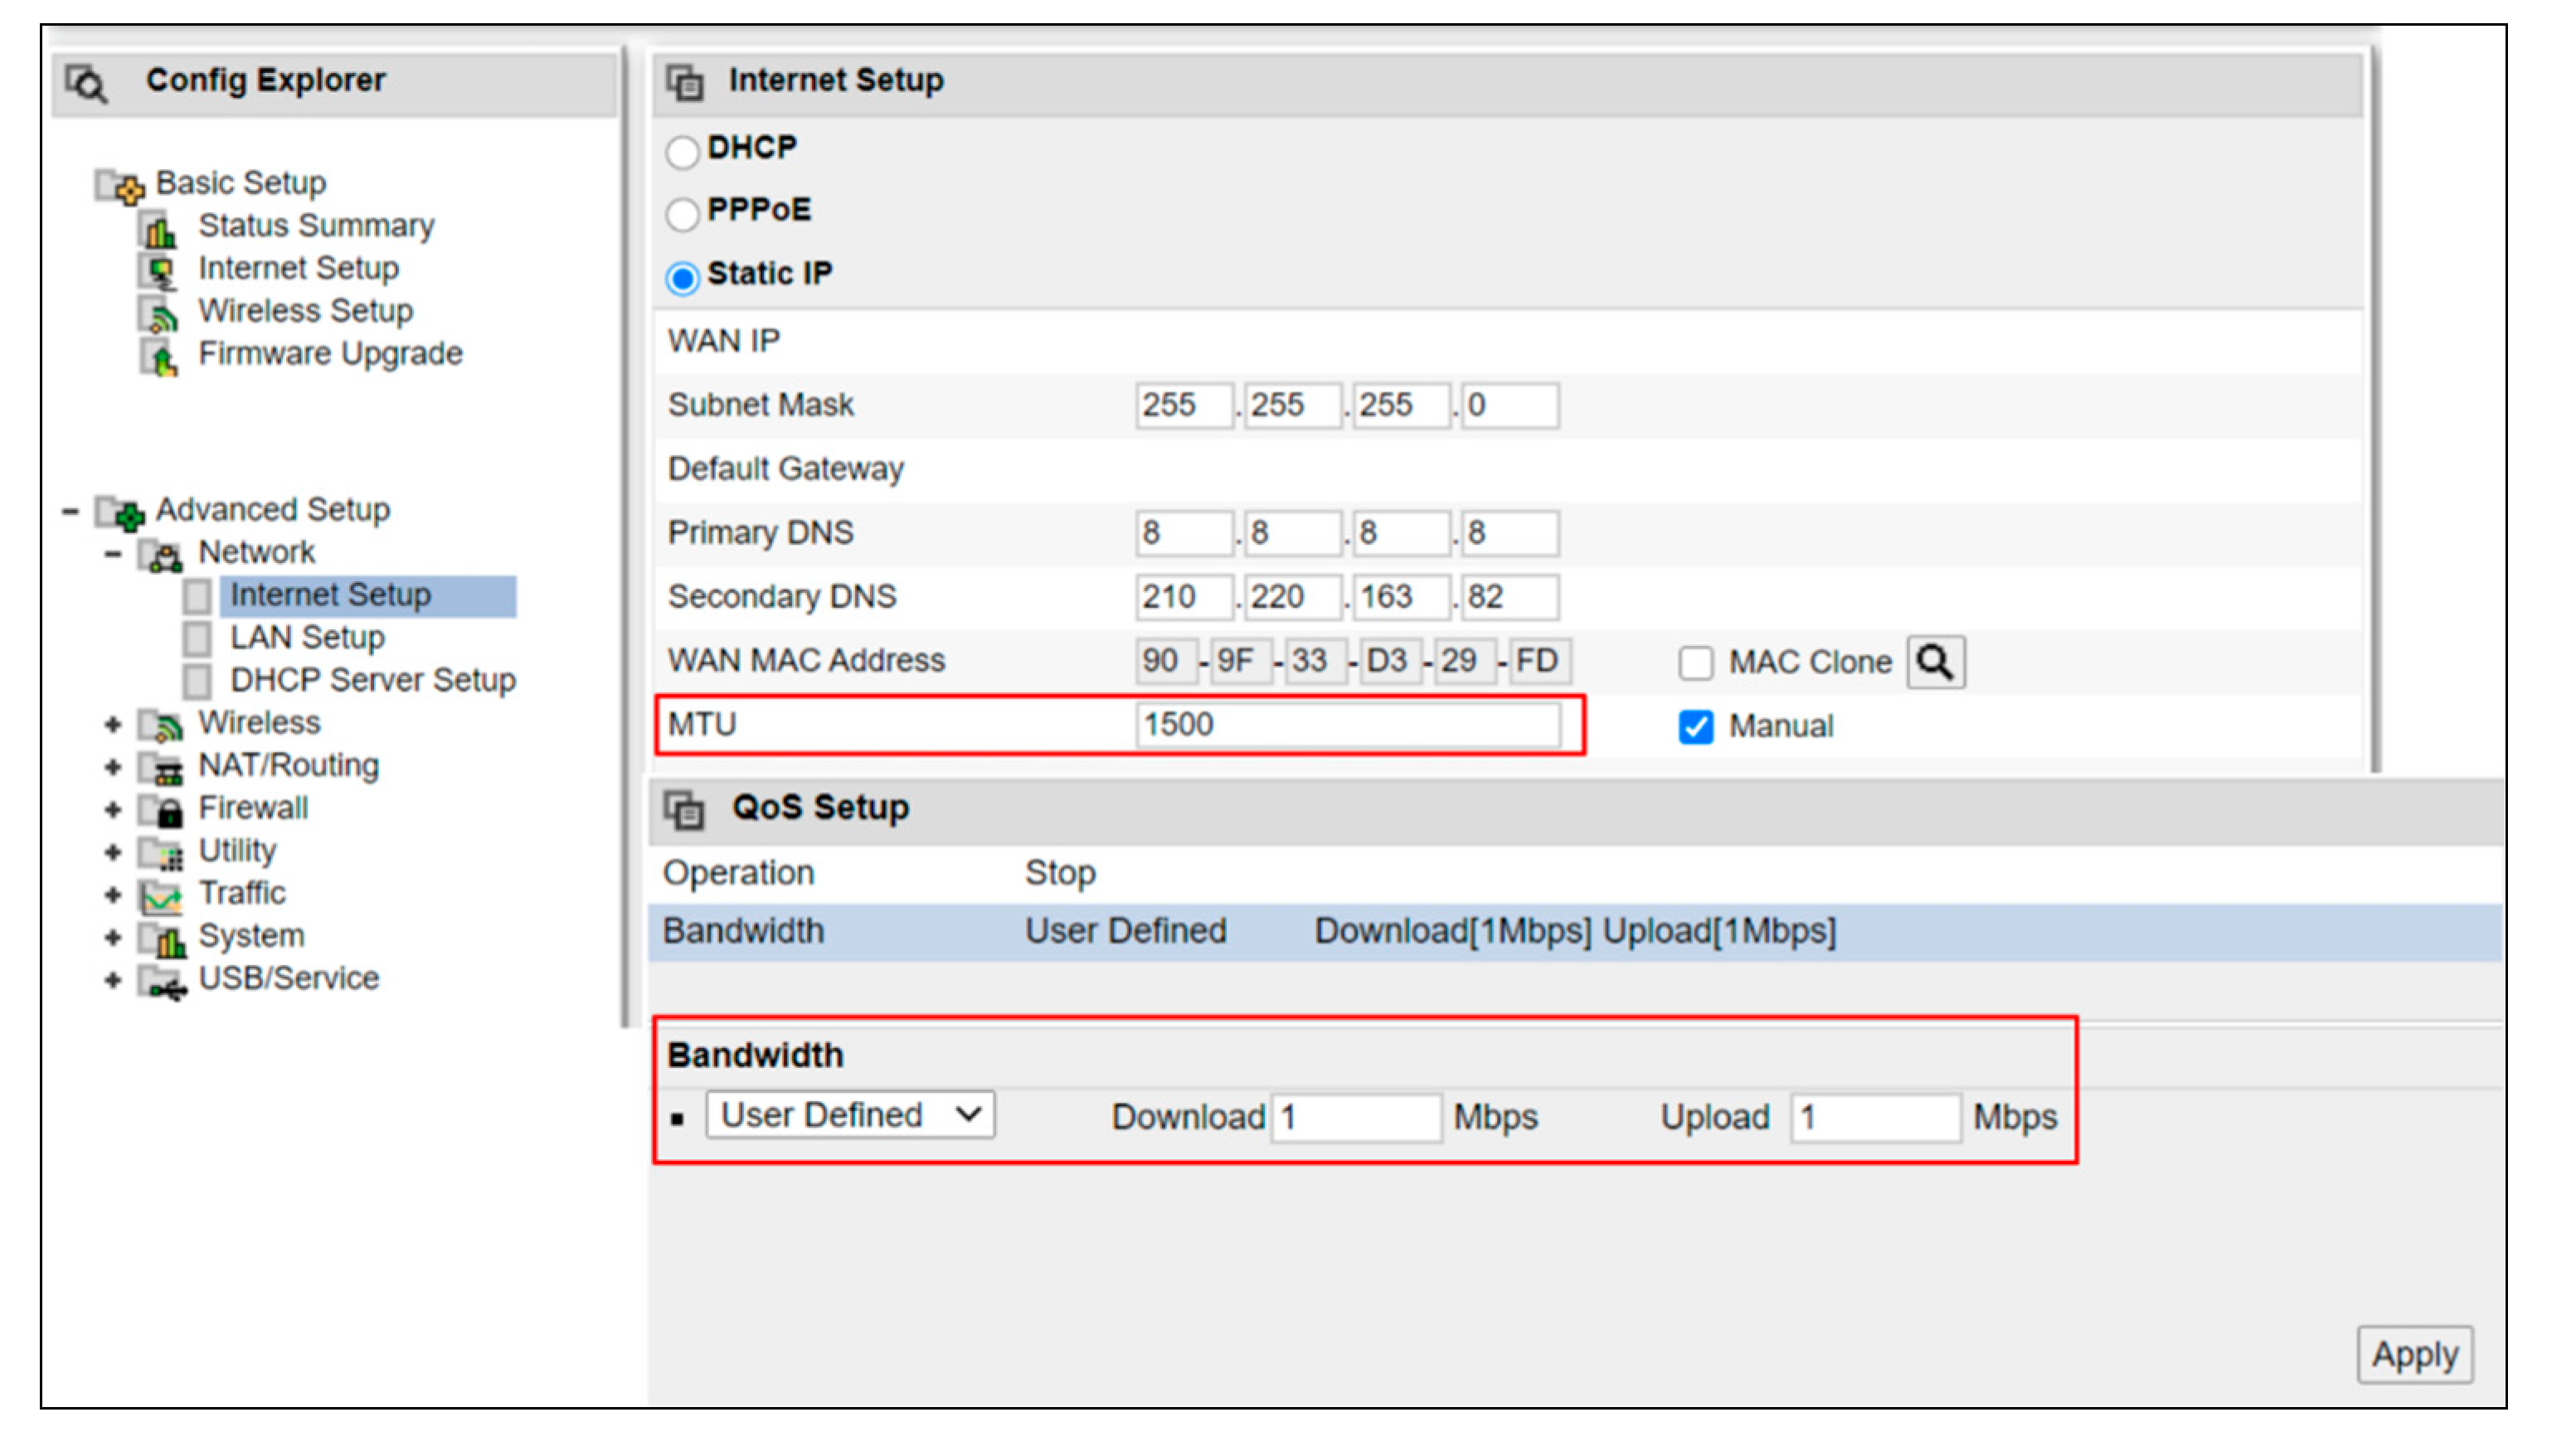Image resolution: width=2576 pixels, height=1451 pixels.
Task: Open the User Defined bandwidth dropdown
Action: pos(850,1115)
